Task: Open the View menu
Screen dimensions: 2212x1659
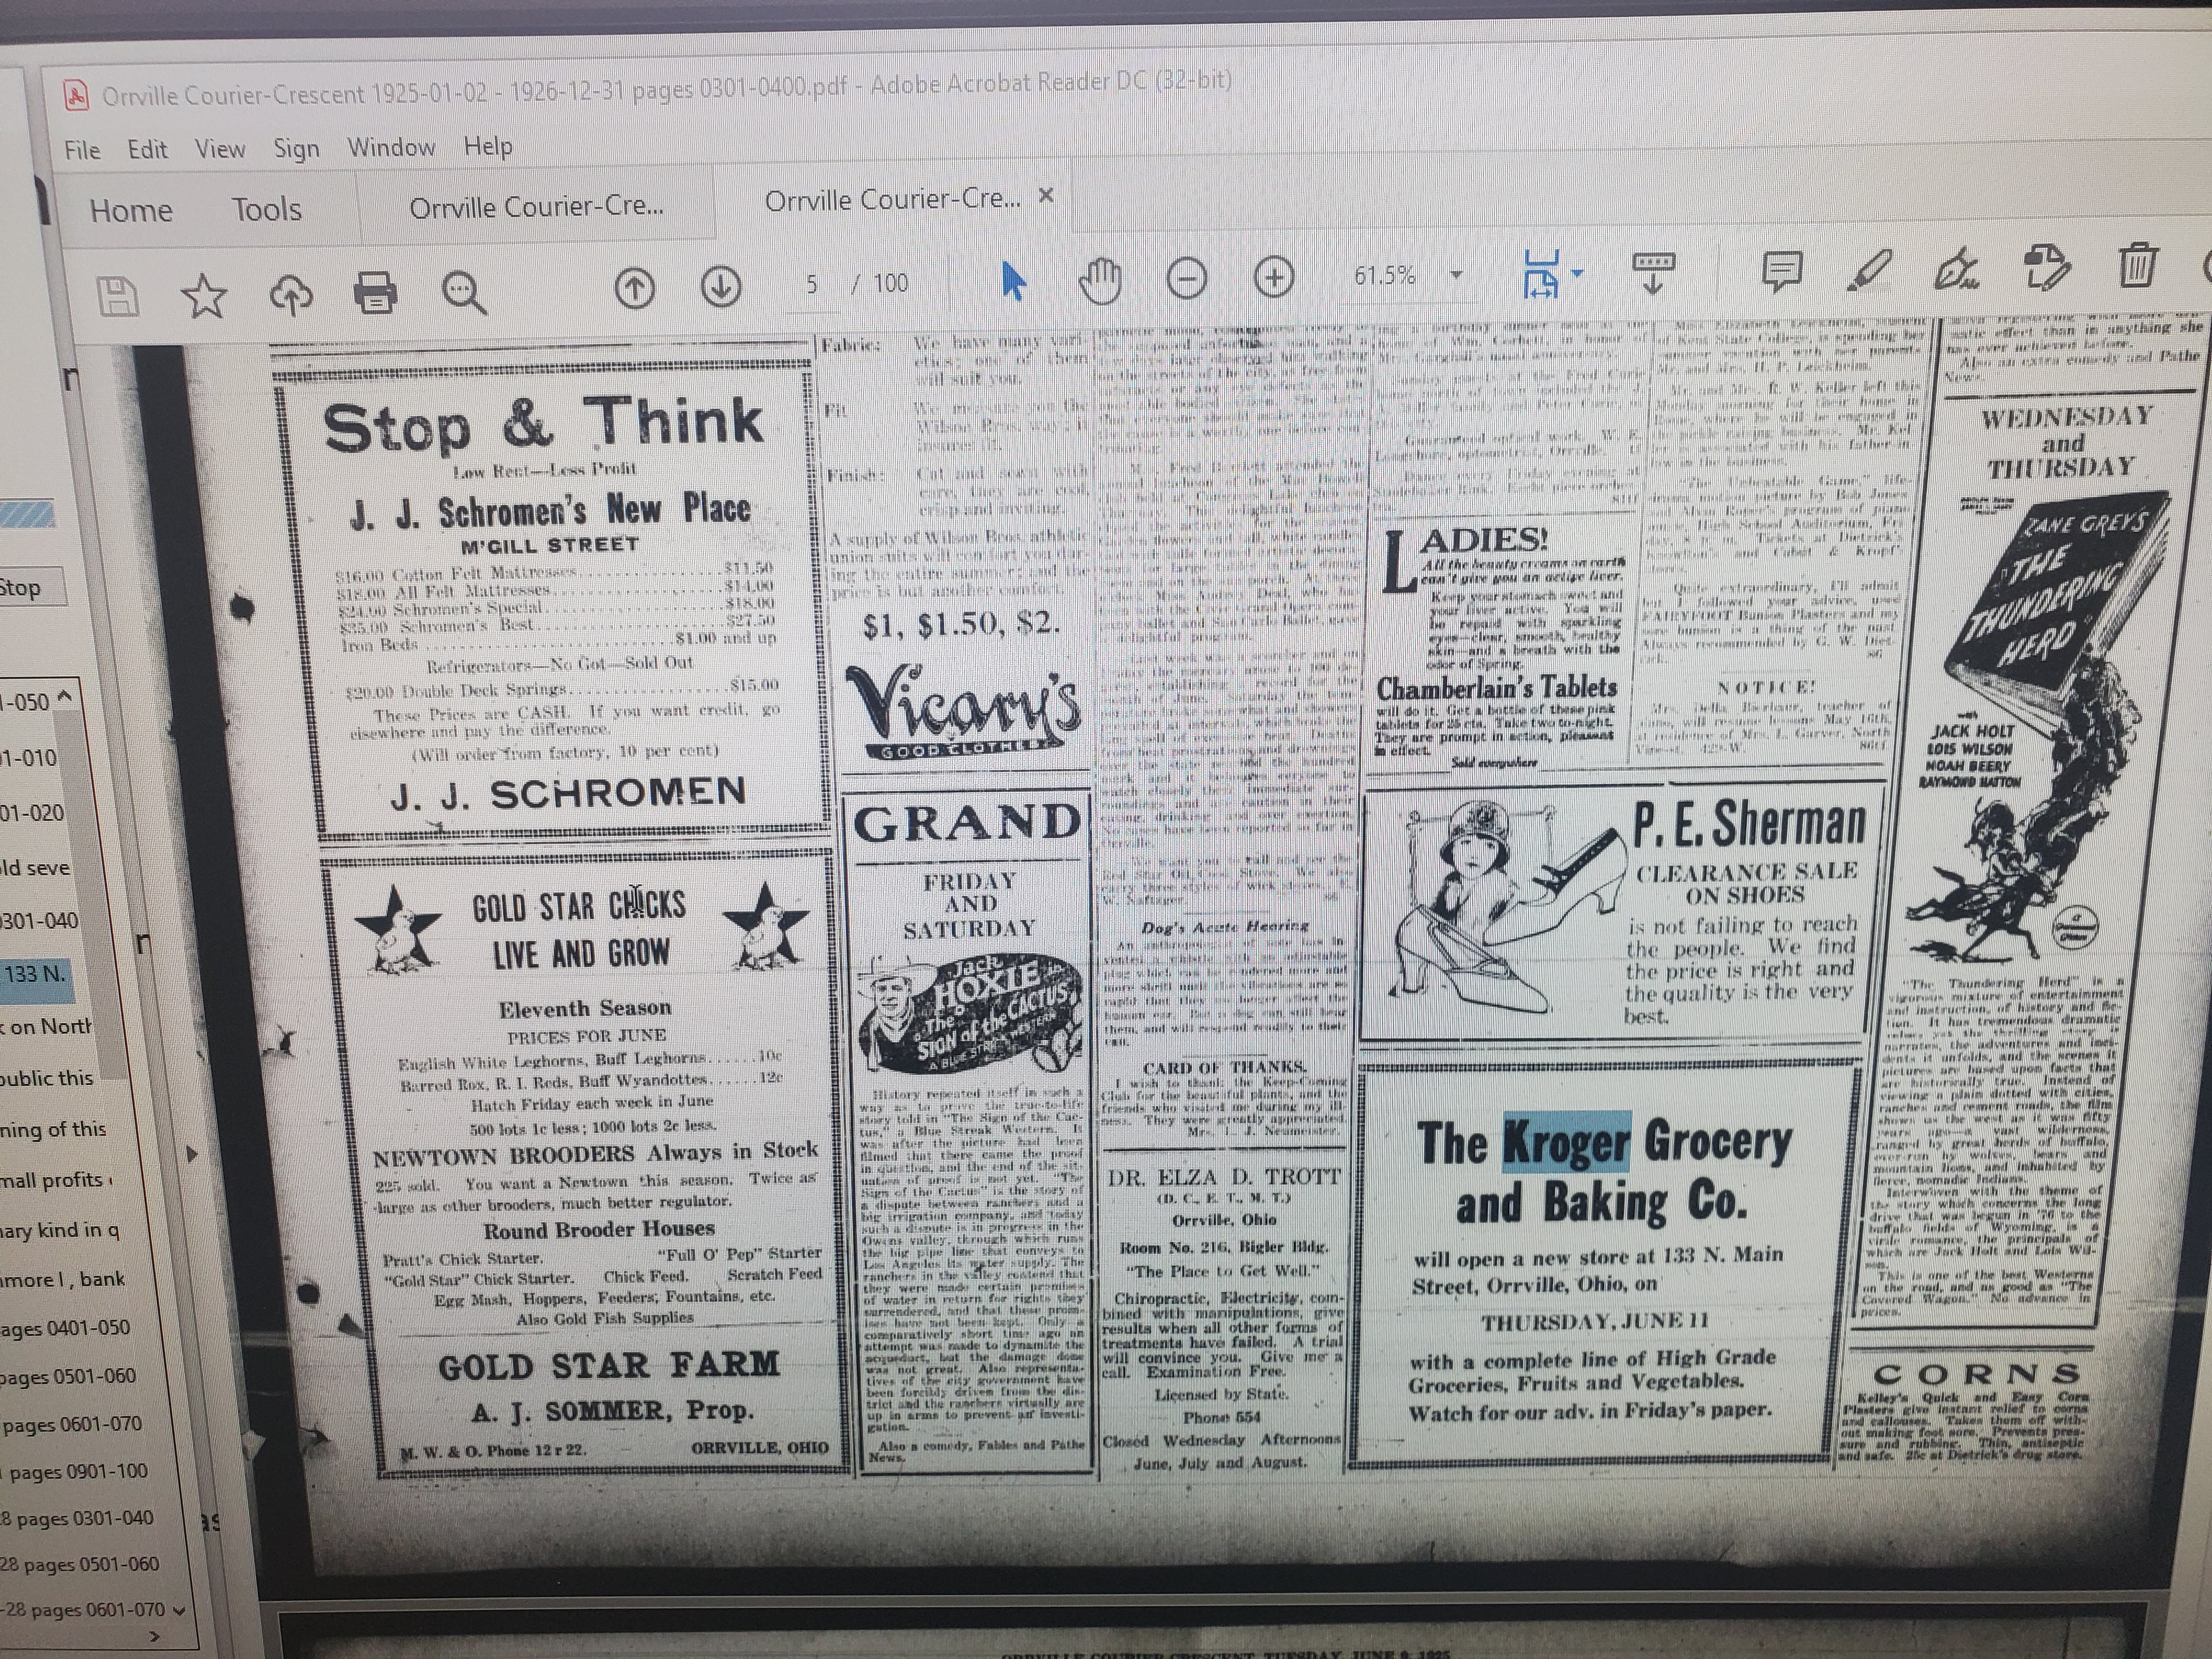Action: [219, 149]
